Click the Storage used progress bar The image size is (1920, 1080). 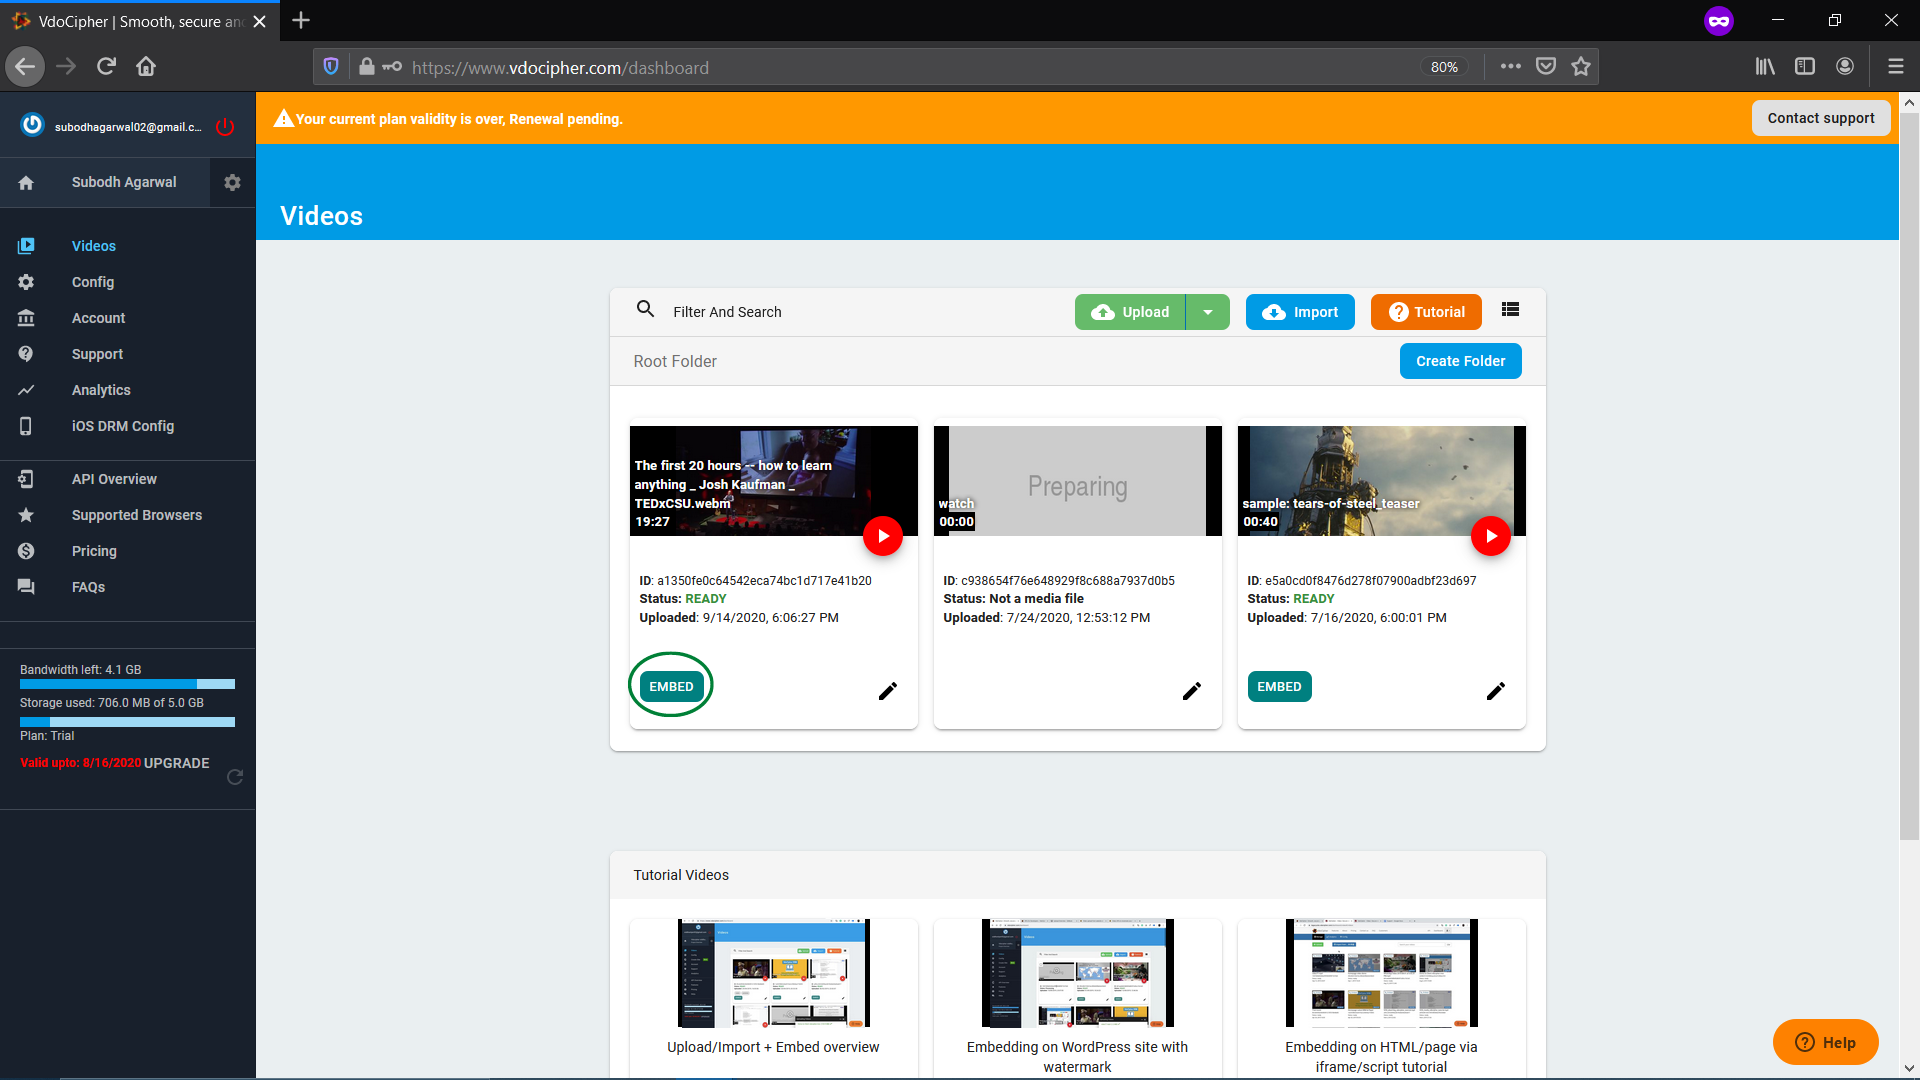coord(127,721)
